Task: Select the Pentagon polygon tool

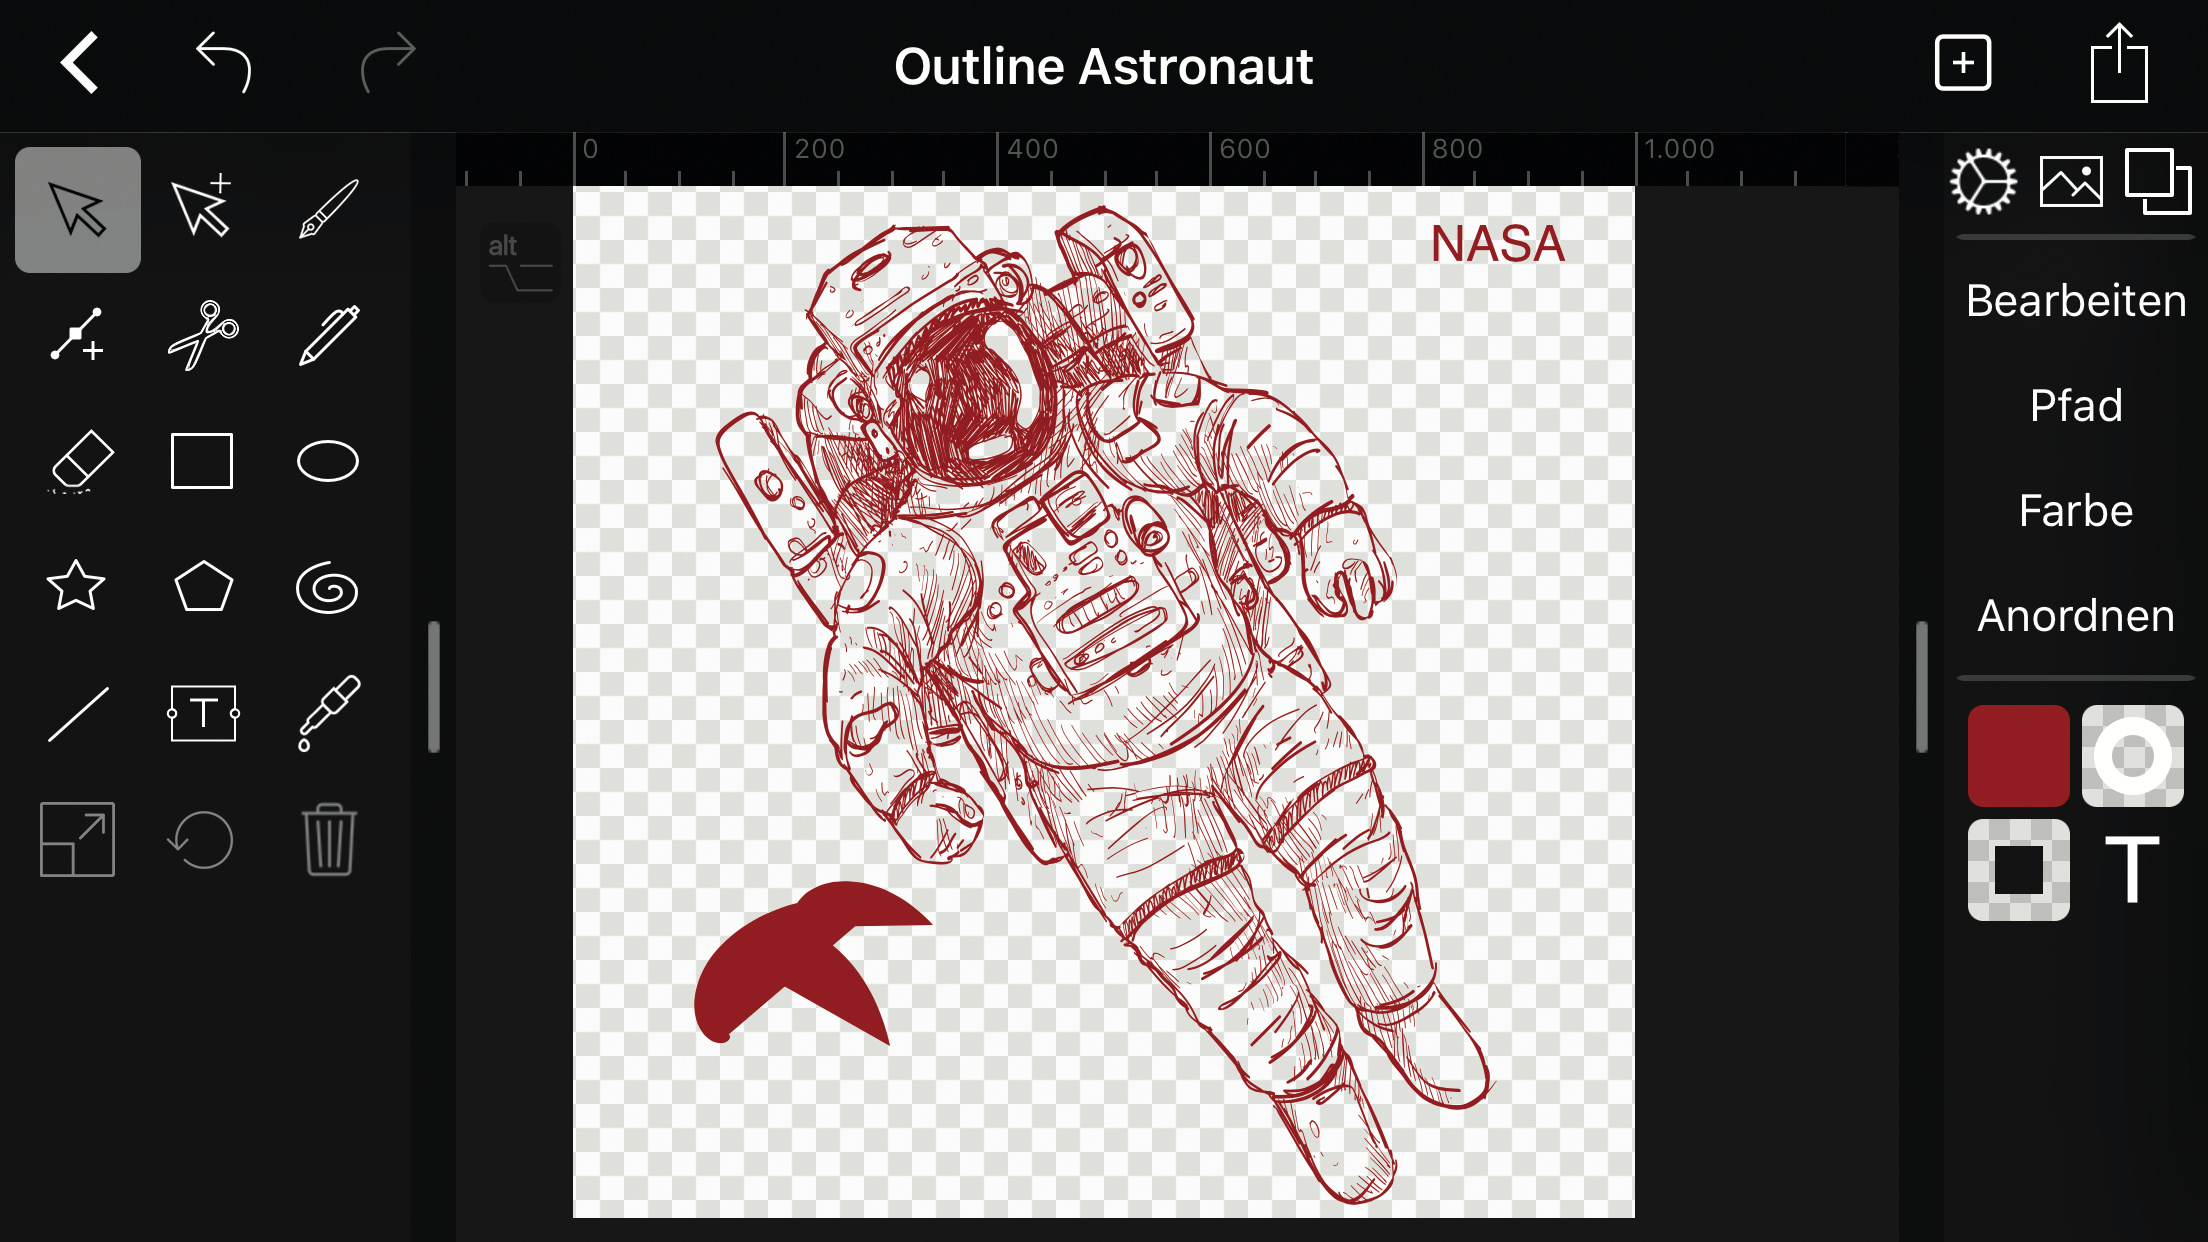Action: click(203, 587)
